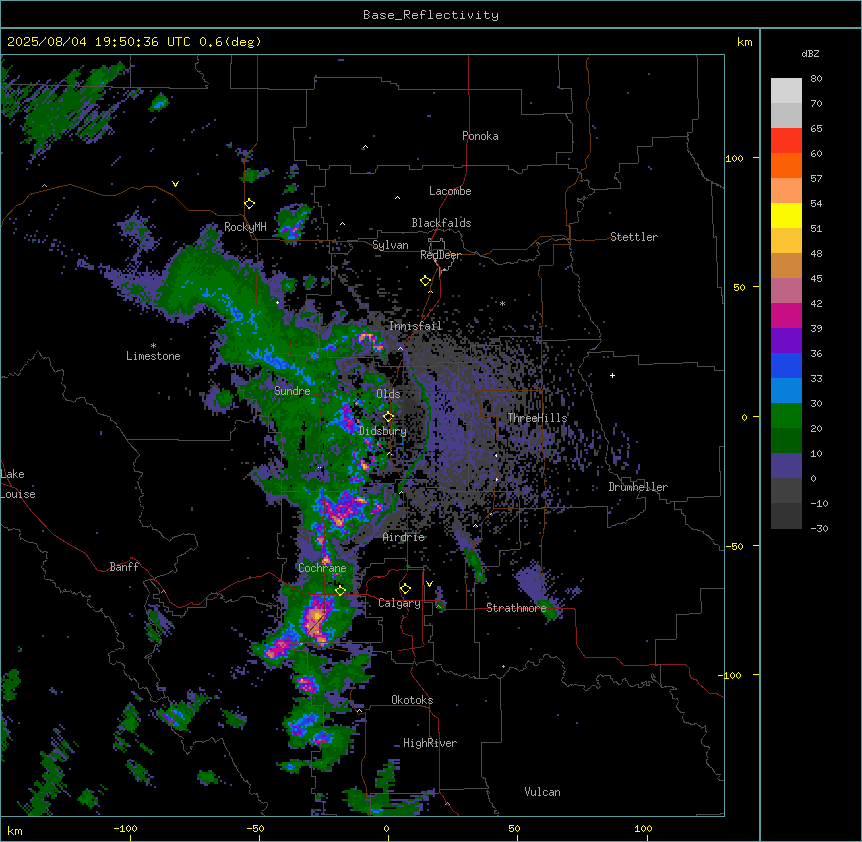The image size is (862, 842).
Task: Select the Vulcan label
Action: coord(542,792)
